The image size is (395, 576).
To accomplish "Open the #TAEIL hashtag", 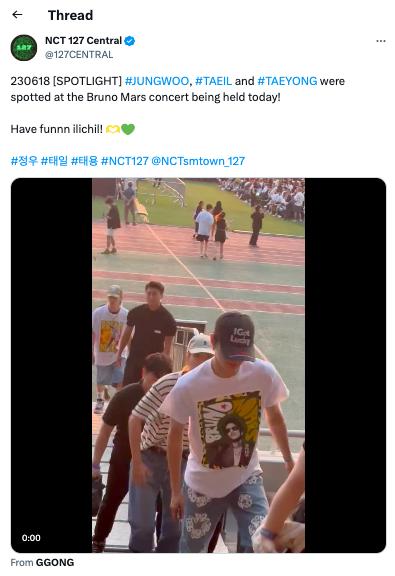I will (213, 81).
